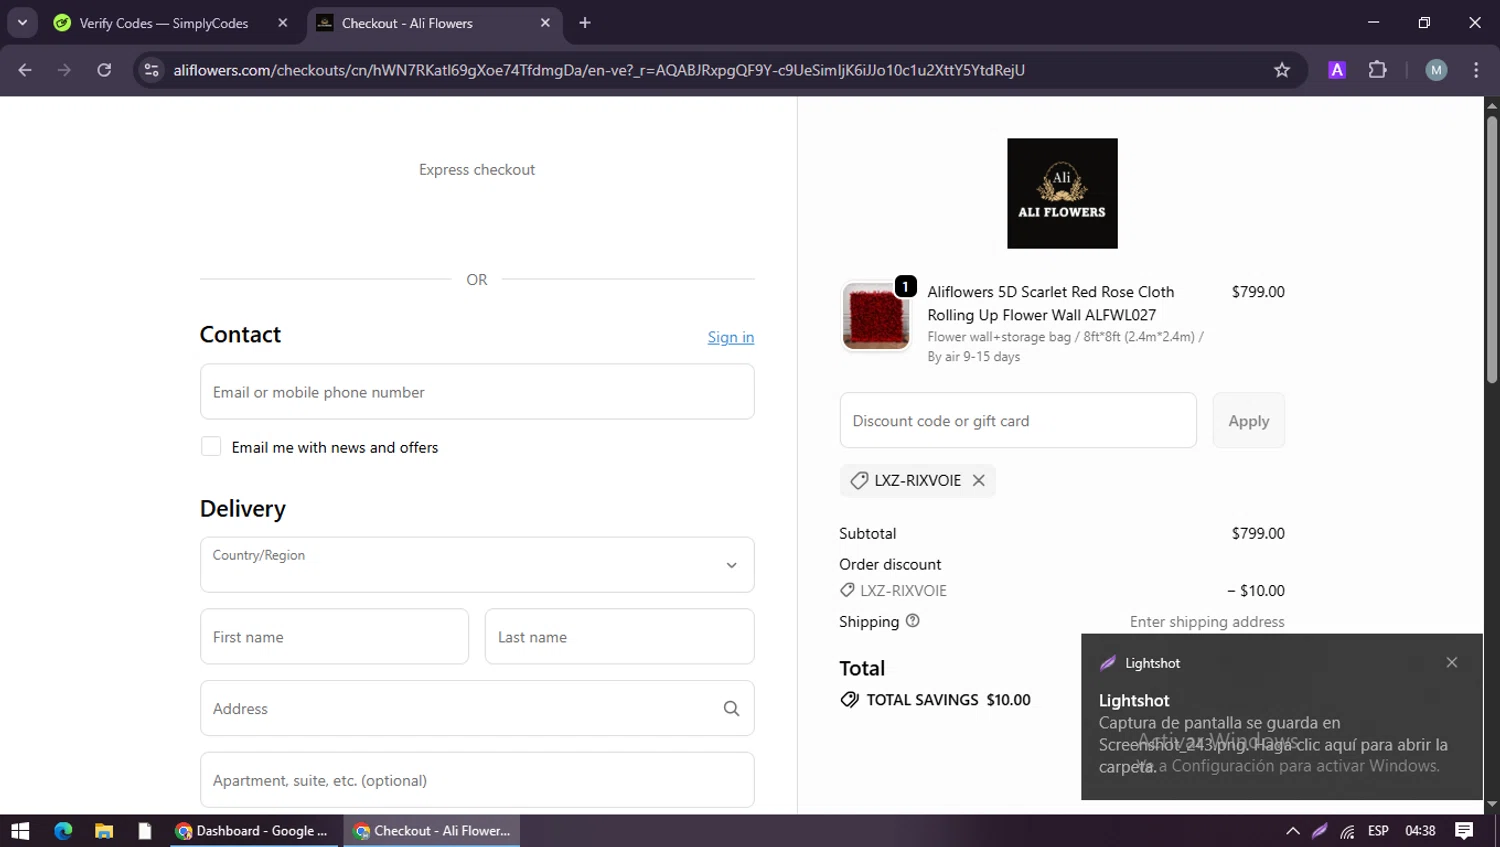Open the Windows Start menu

click(20, 831)
